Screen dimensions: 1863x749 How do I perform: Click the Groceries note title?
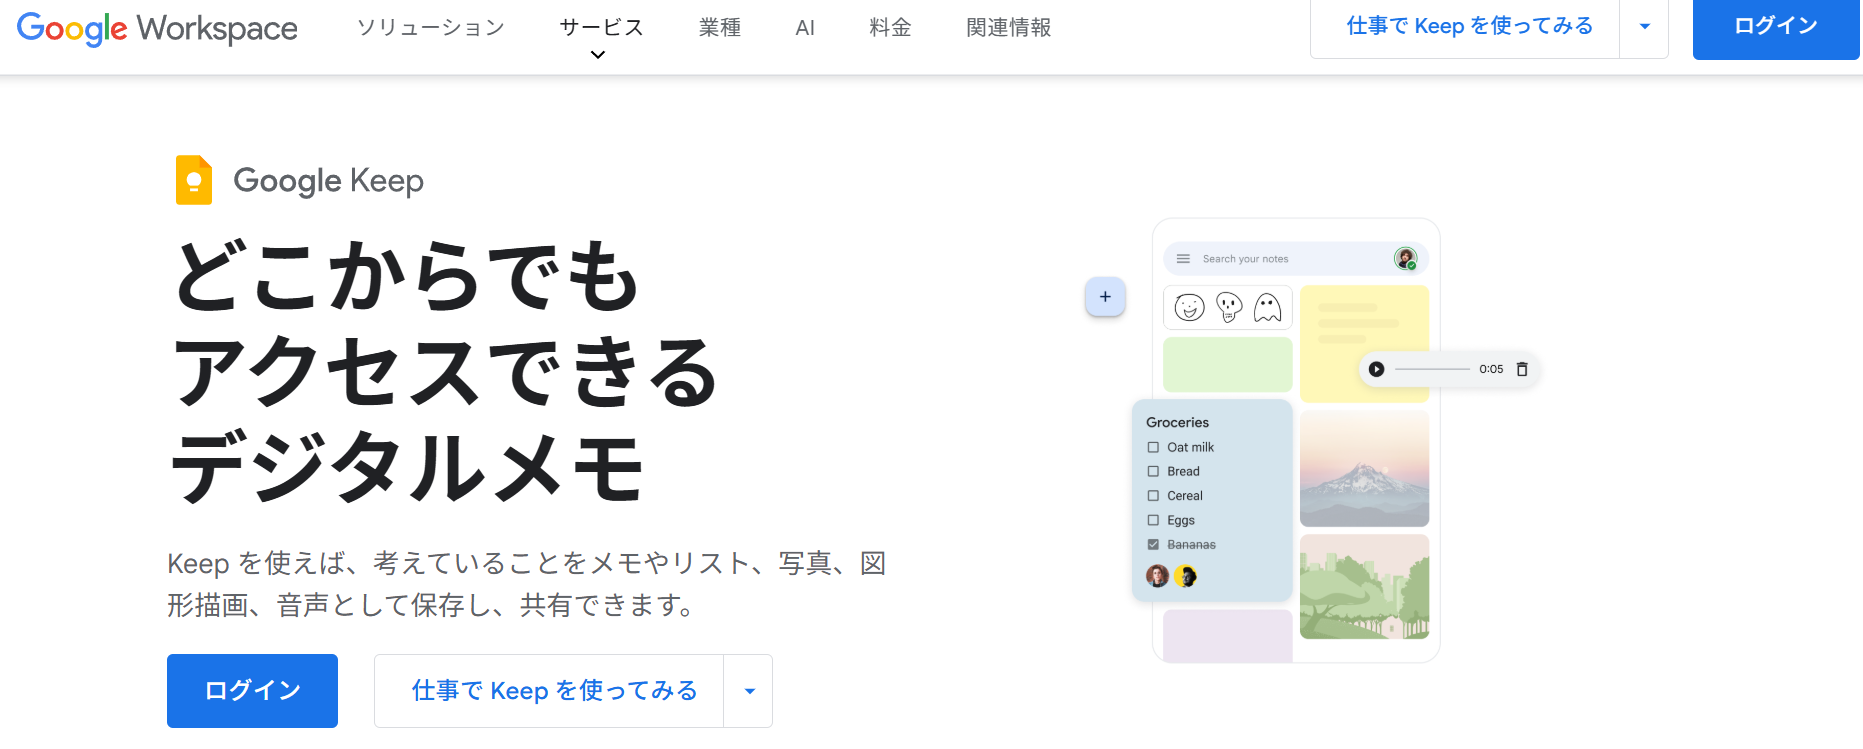point(1177,423)
